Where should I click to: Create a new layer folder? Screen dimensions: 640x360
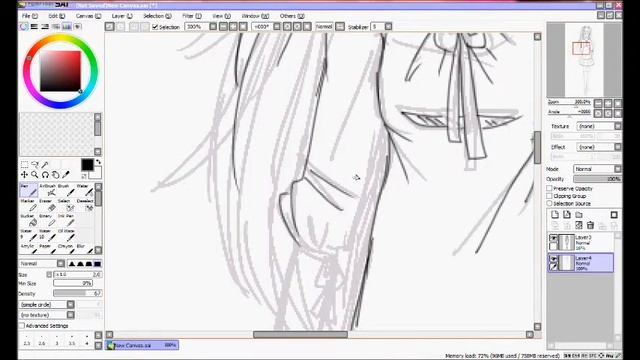tap(579, 215)
